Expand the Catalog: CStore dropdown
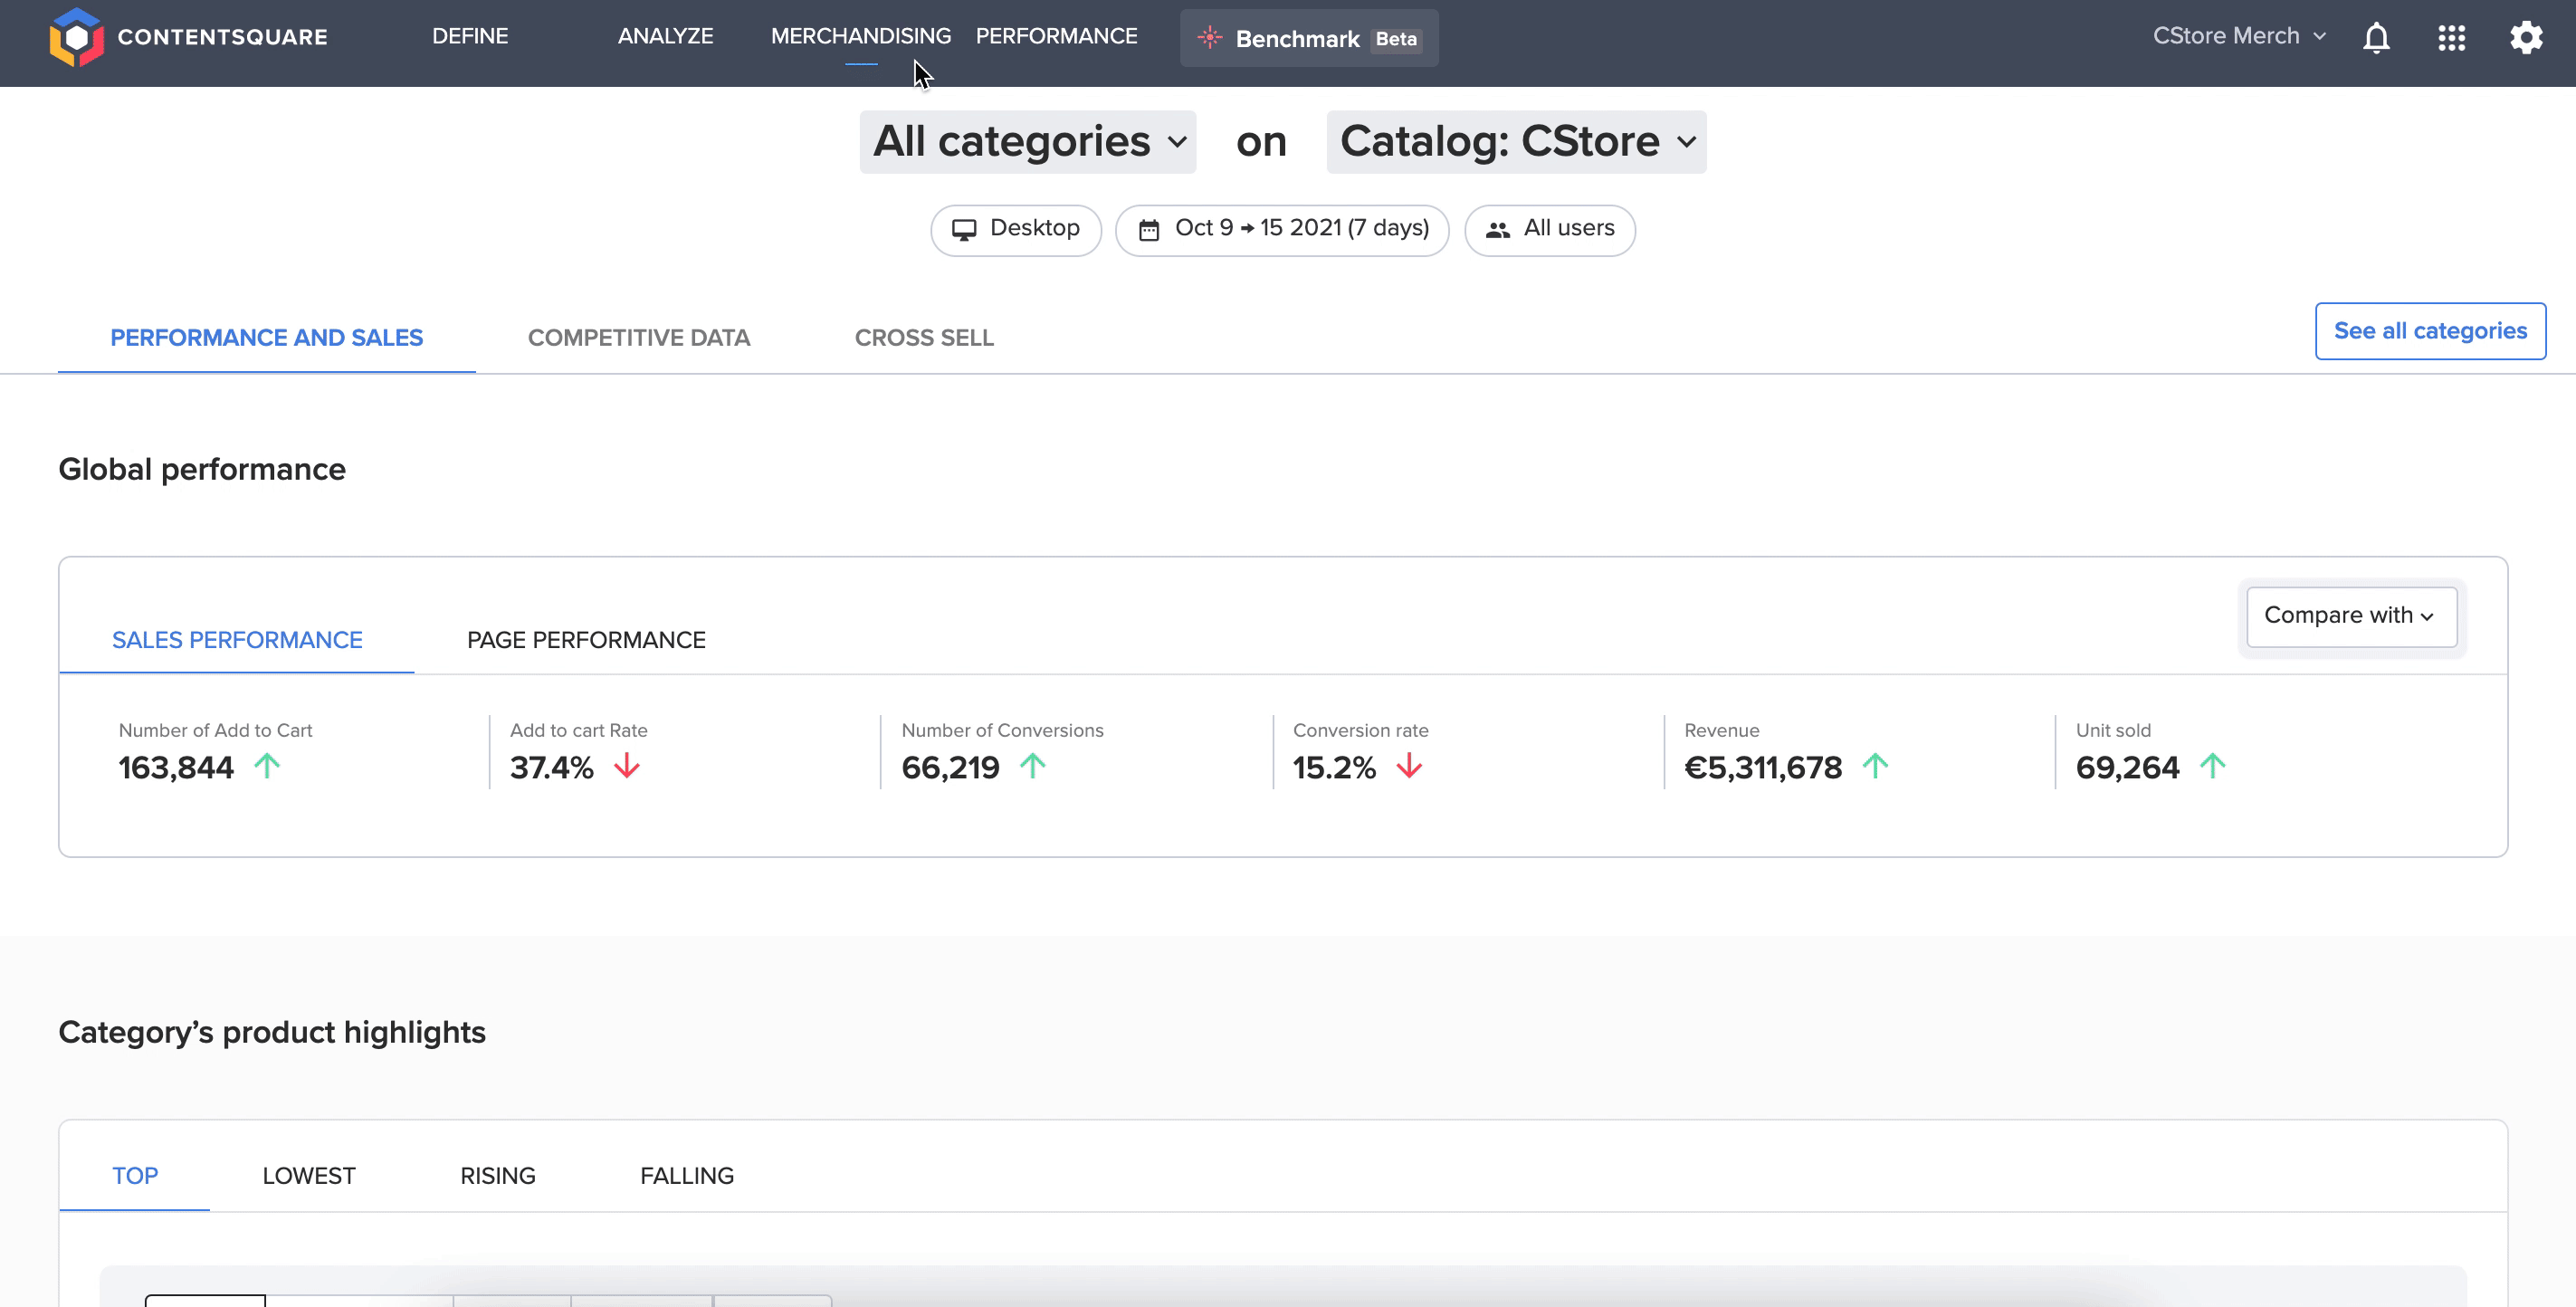The height and width of the screenshot is (1307, 2576). click(1516, 142)
